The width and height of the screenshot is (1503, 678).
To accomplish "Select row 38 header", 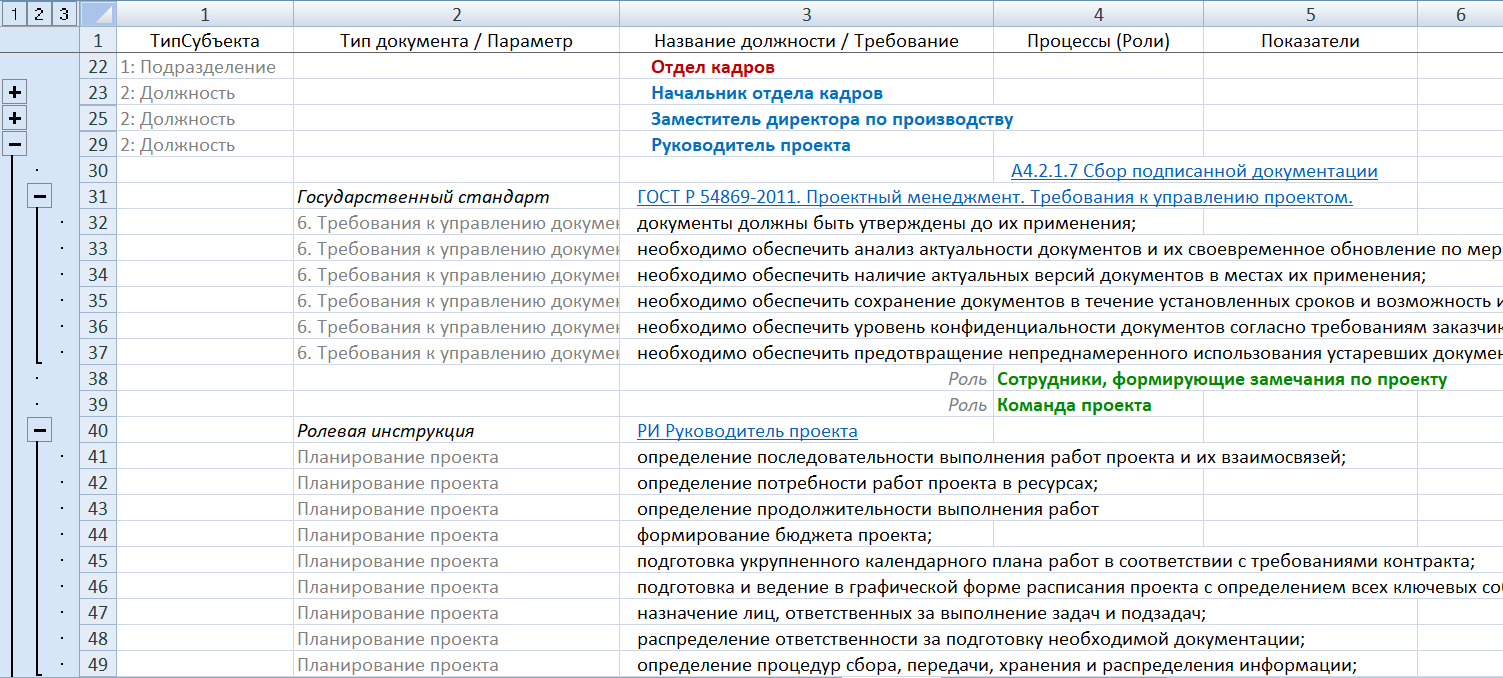I will (x=98, y=379).
